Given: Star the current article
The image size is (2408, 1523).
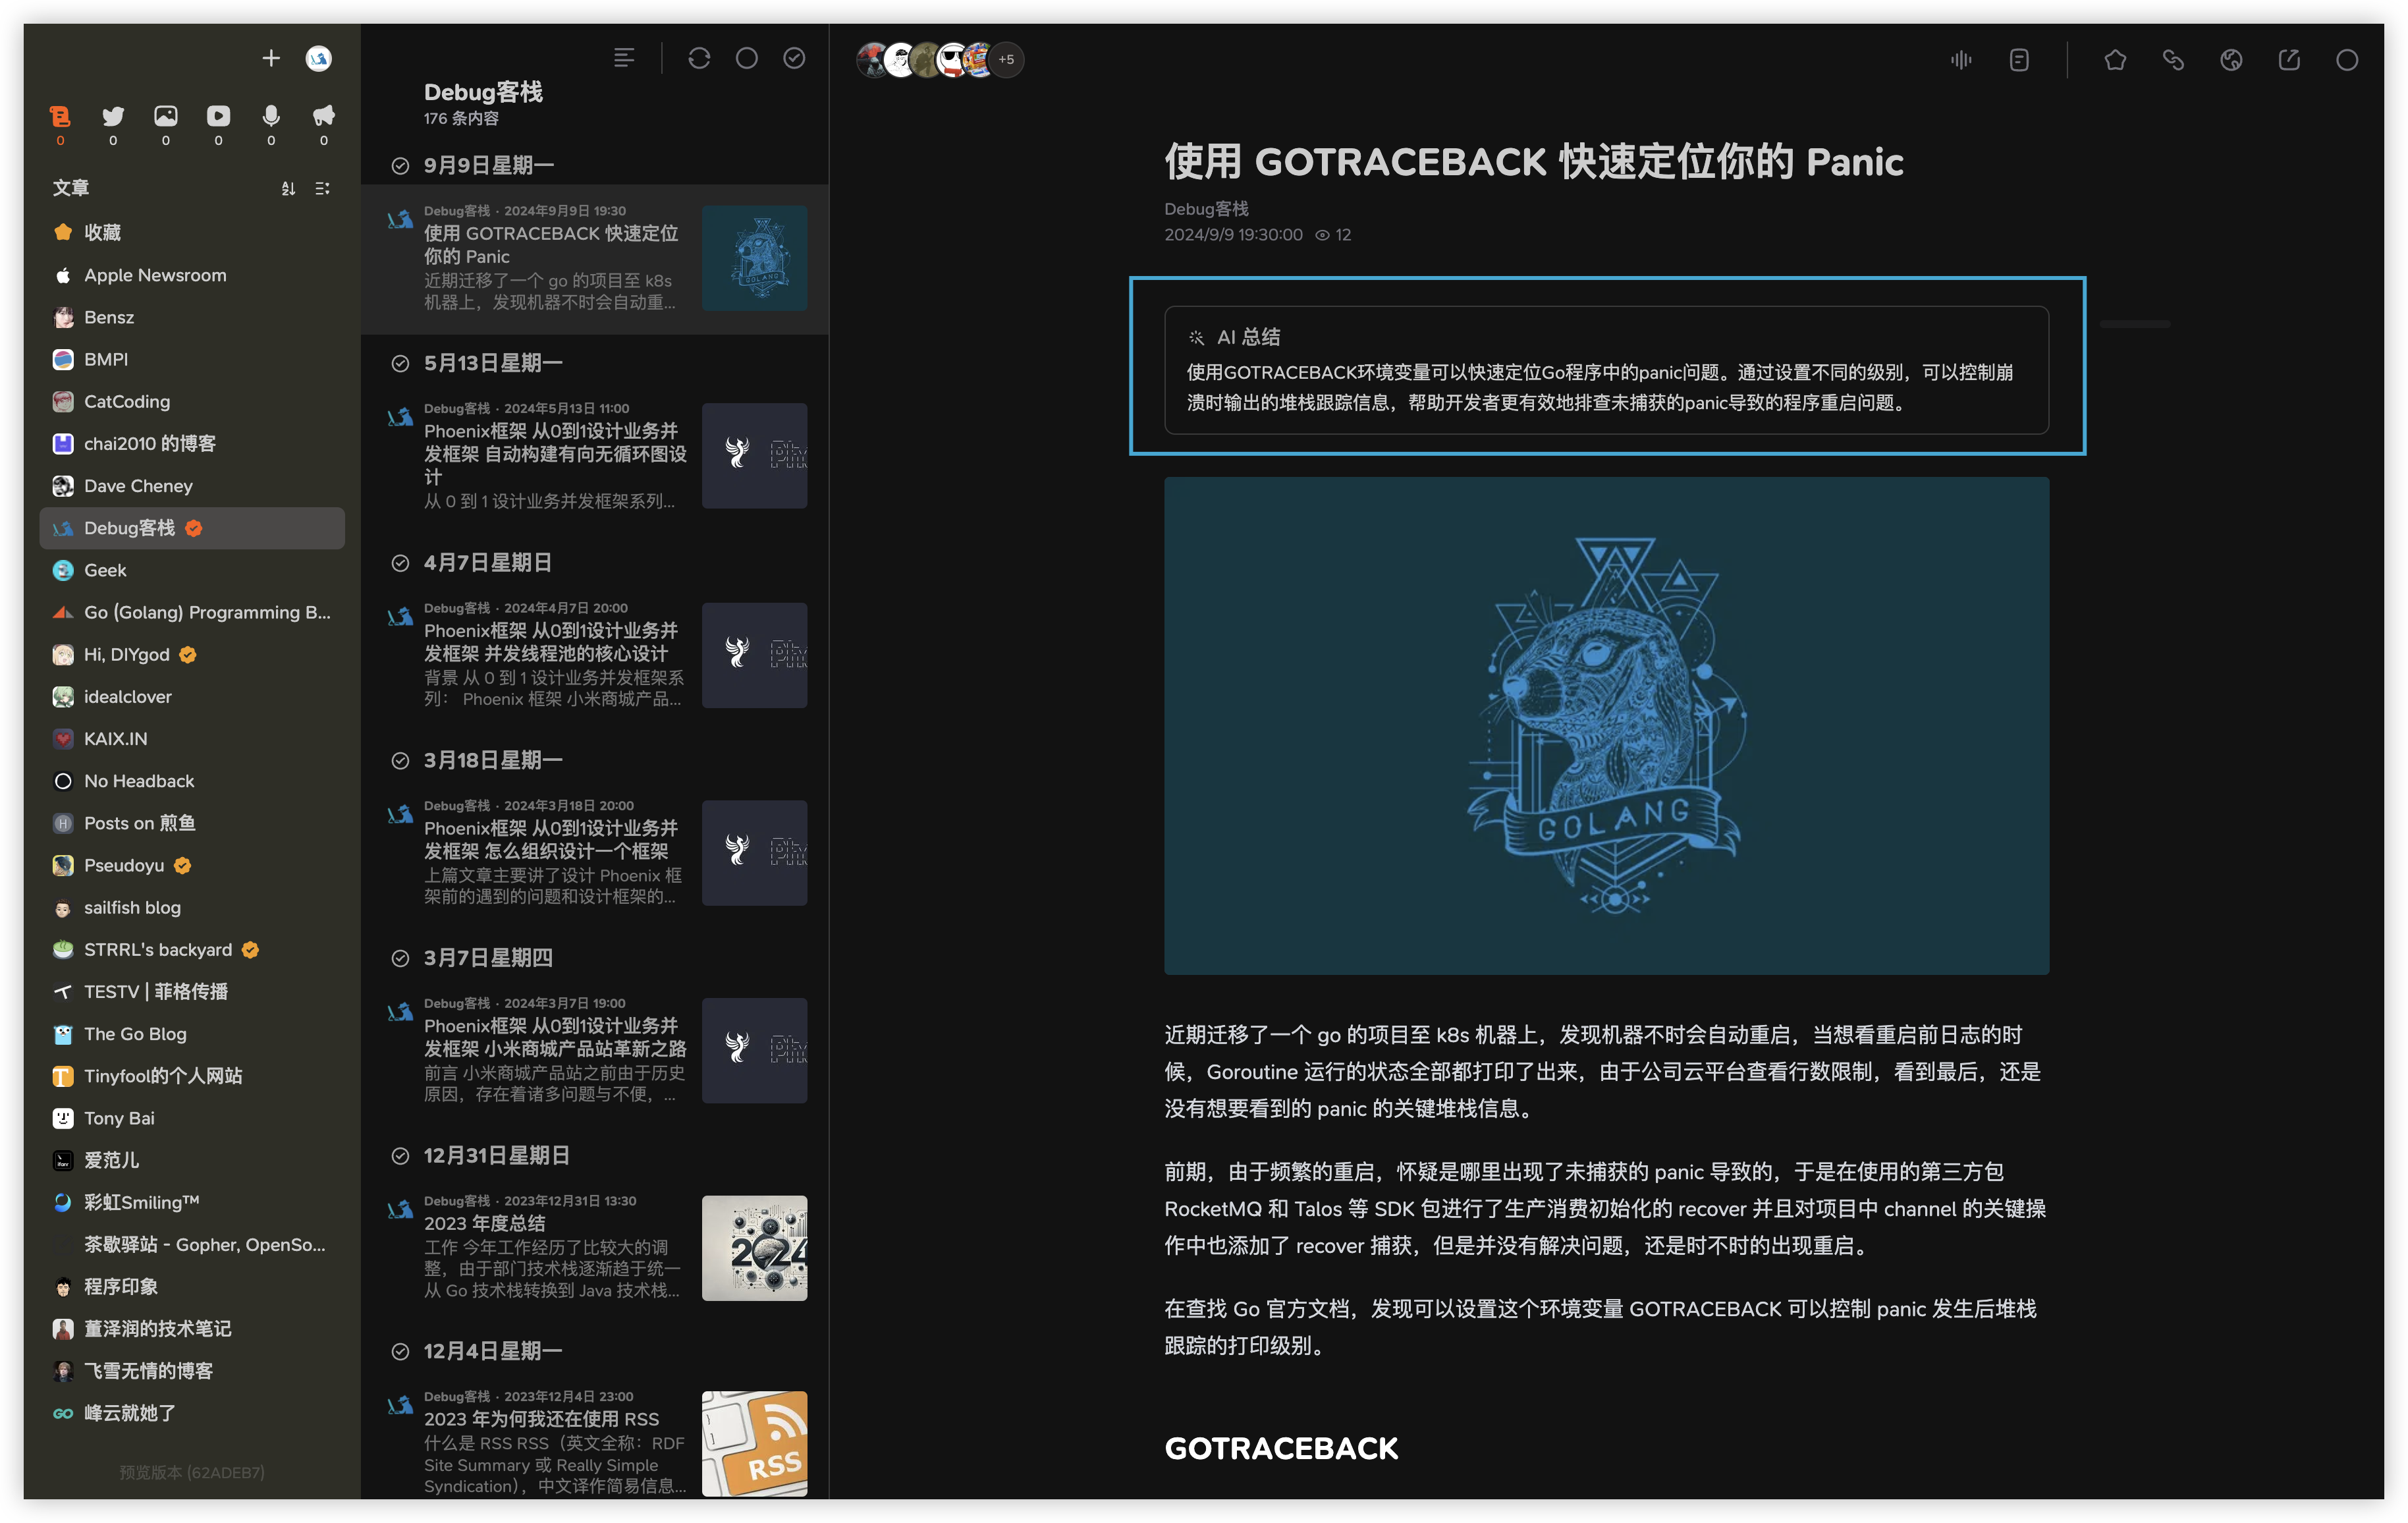Looking at the screenshot, I should [x=2115, y=60].
